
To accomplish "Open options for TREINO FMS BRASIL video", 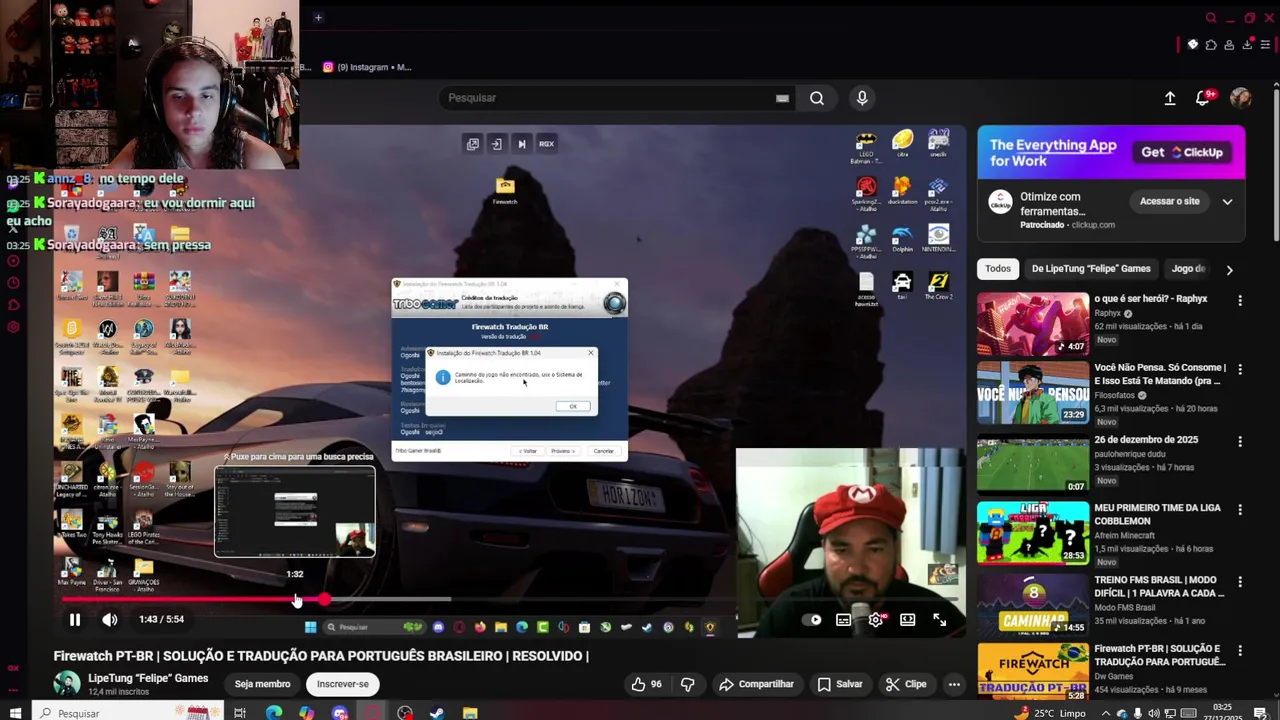I will [x=1240, y=582].
